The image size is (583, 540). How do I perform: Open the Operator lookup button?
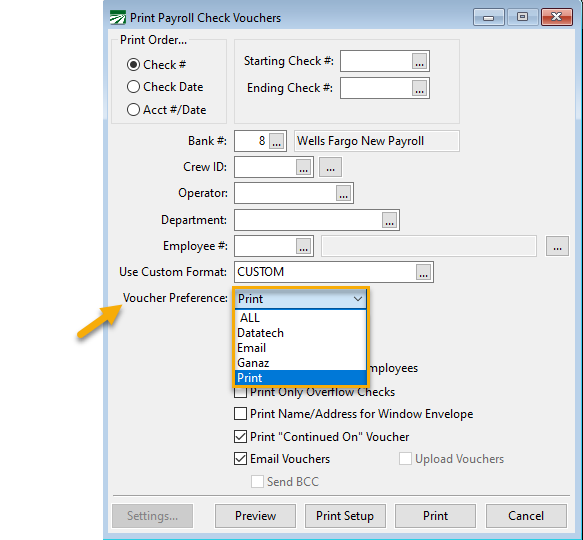pyautogui.click(x=344, y=193)
